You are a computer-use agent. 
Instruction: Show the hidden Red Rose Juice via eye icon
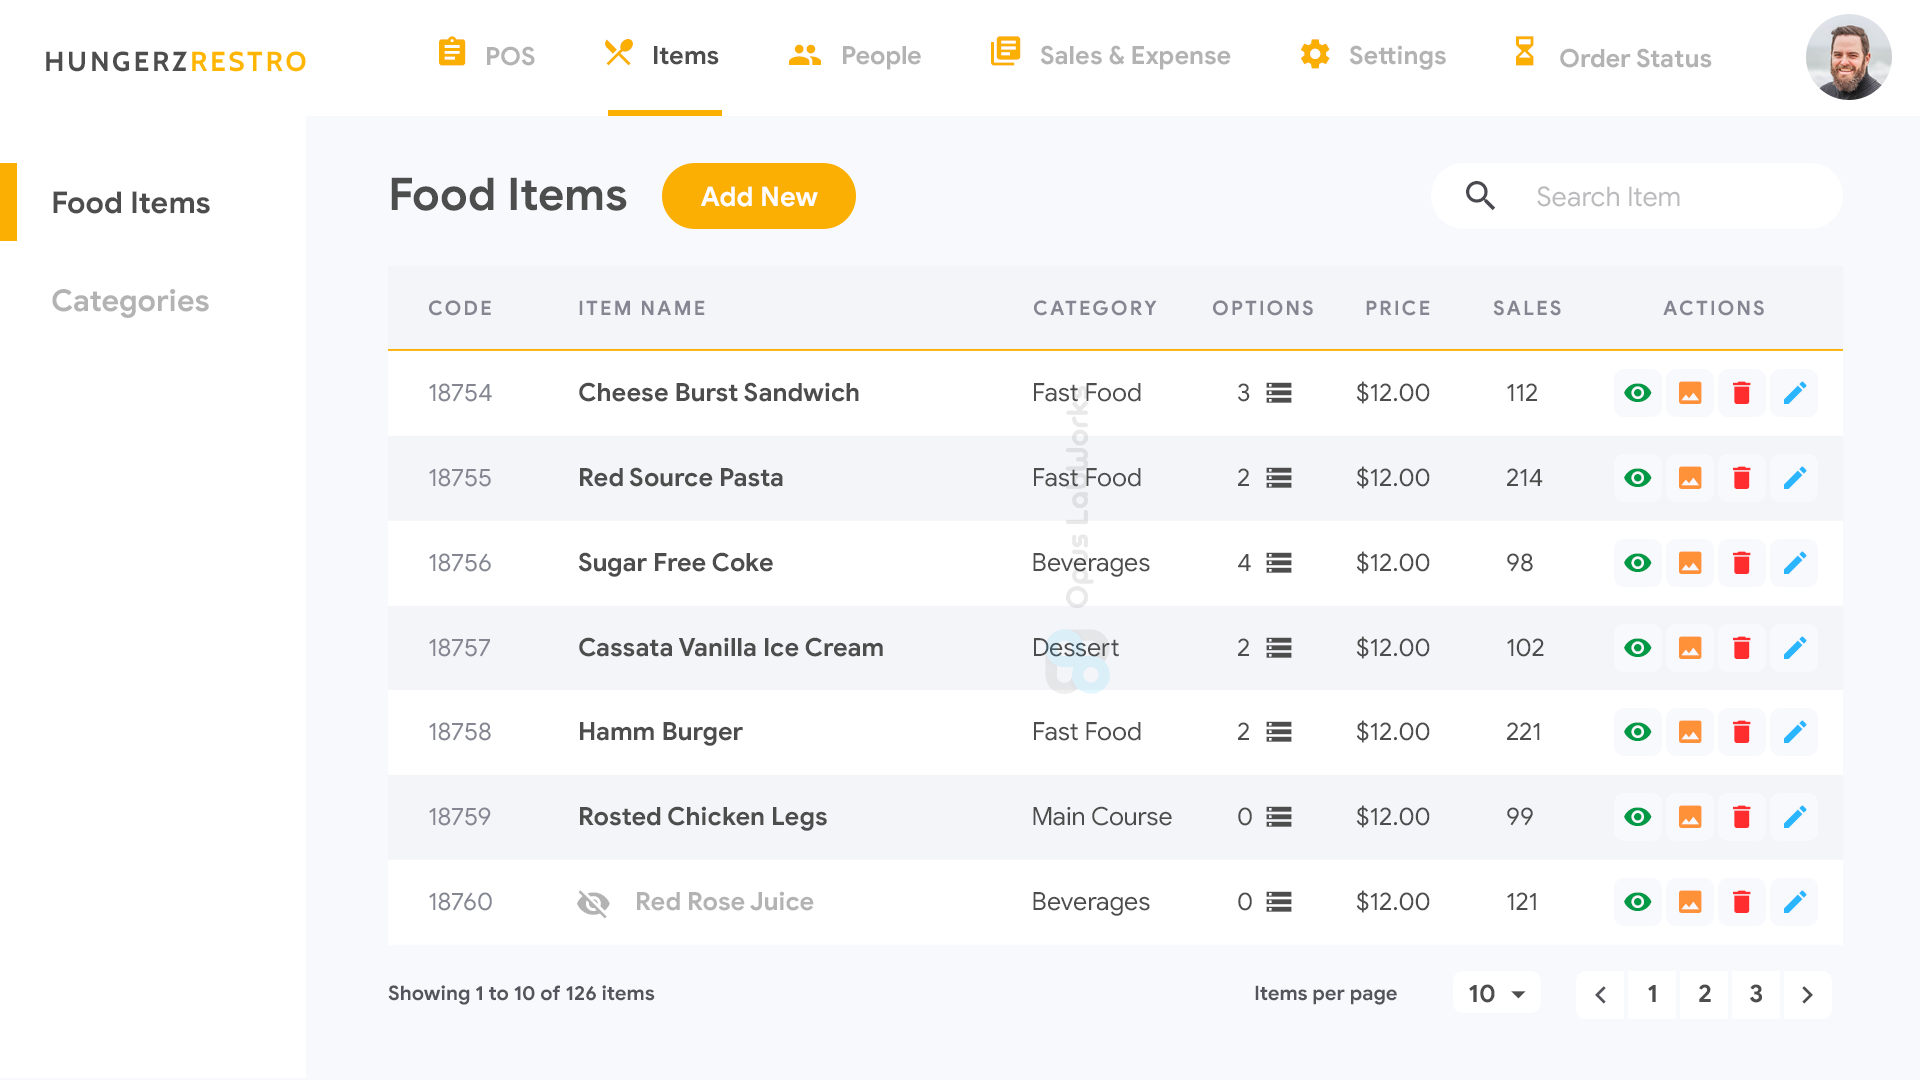pyautogui.click(x=1637, y=902)
